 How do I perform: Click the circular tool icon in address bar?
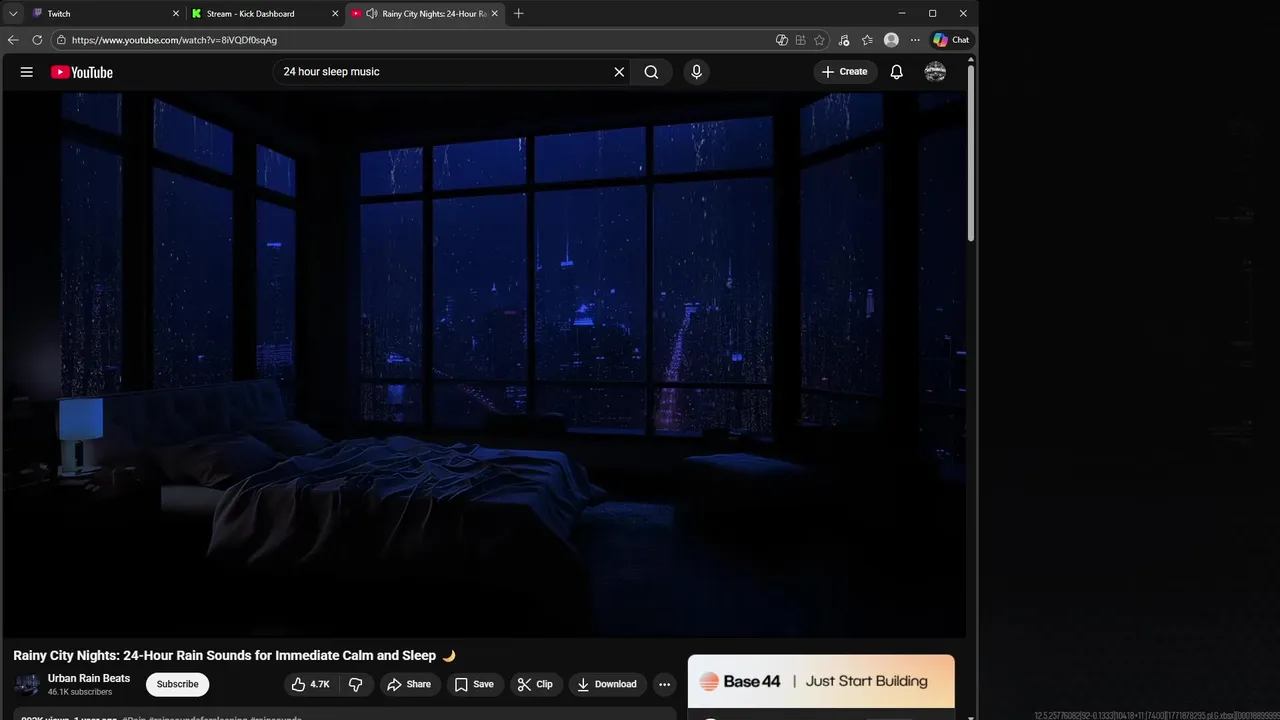click(x=782, y=40)
